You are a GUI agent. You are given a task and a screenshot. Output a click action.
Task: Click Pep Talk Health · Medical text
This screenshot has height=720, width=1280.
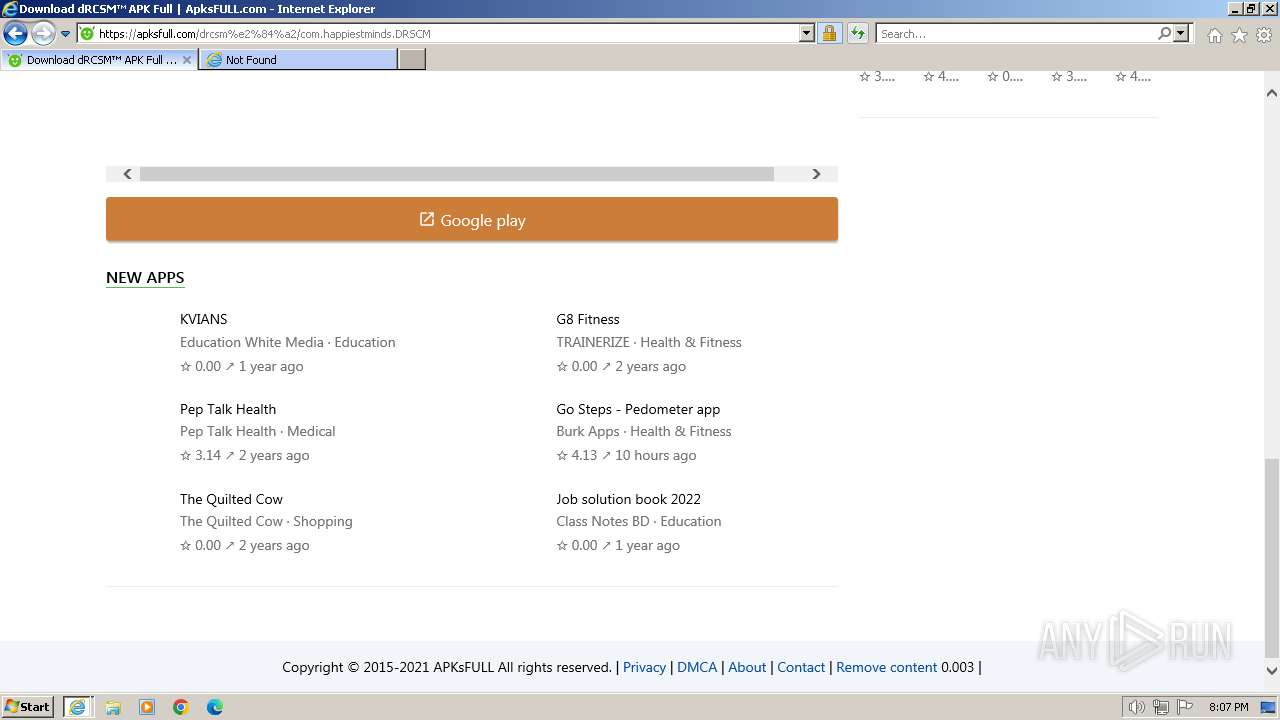click(258, 431)
